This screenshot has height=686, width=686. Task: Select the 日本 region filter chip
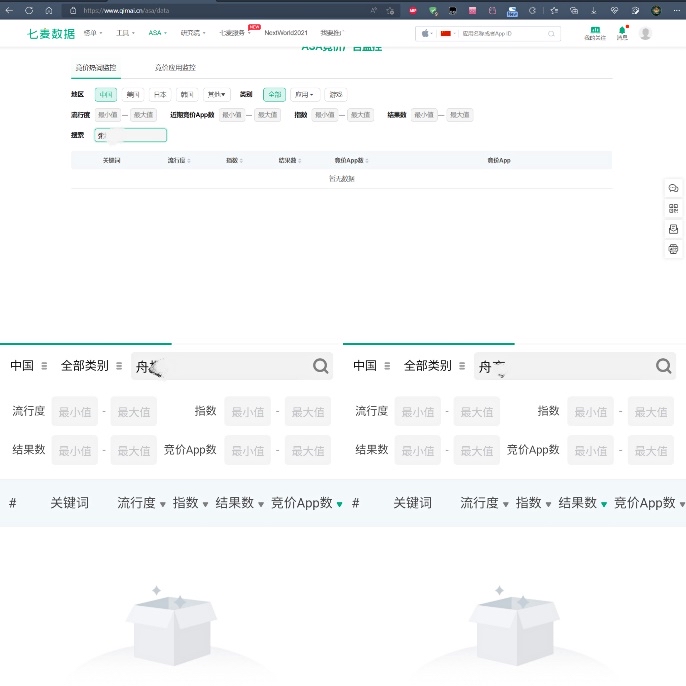pos(160,94)
